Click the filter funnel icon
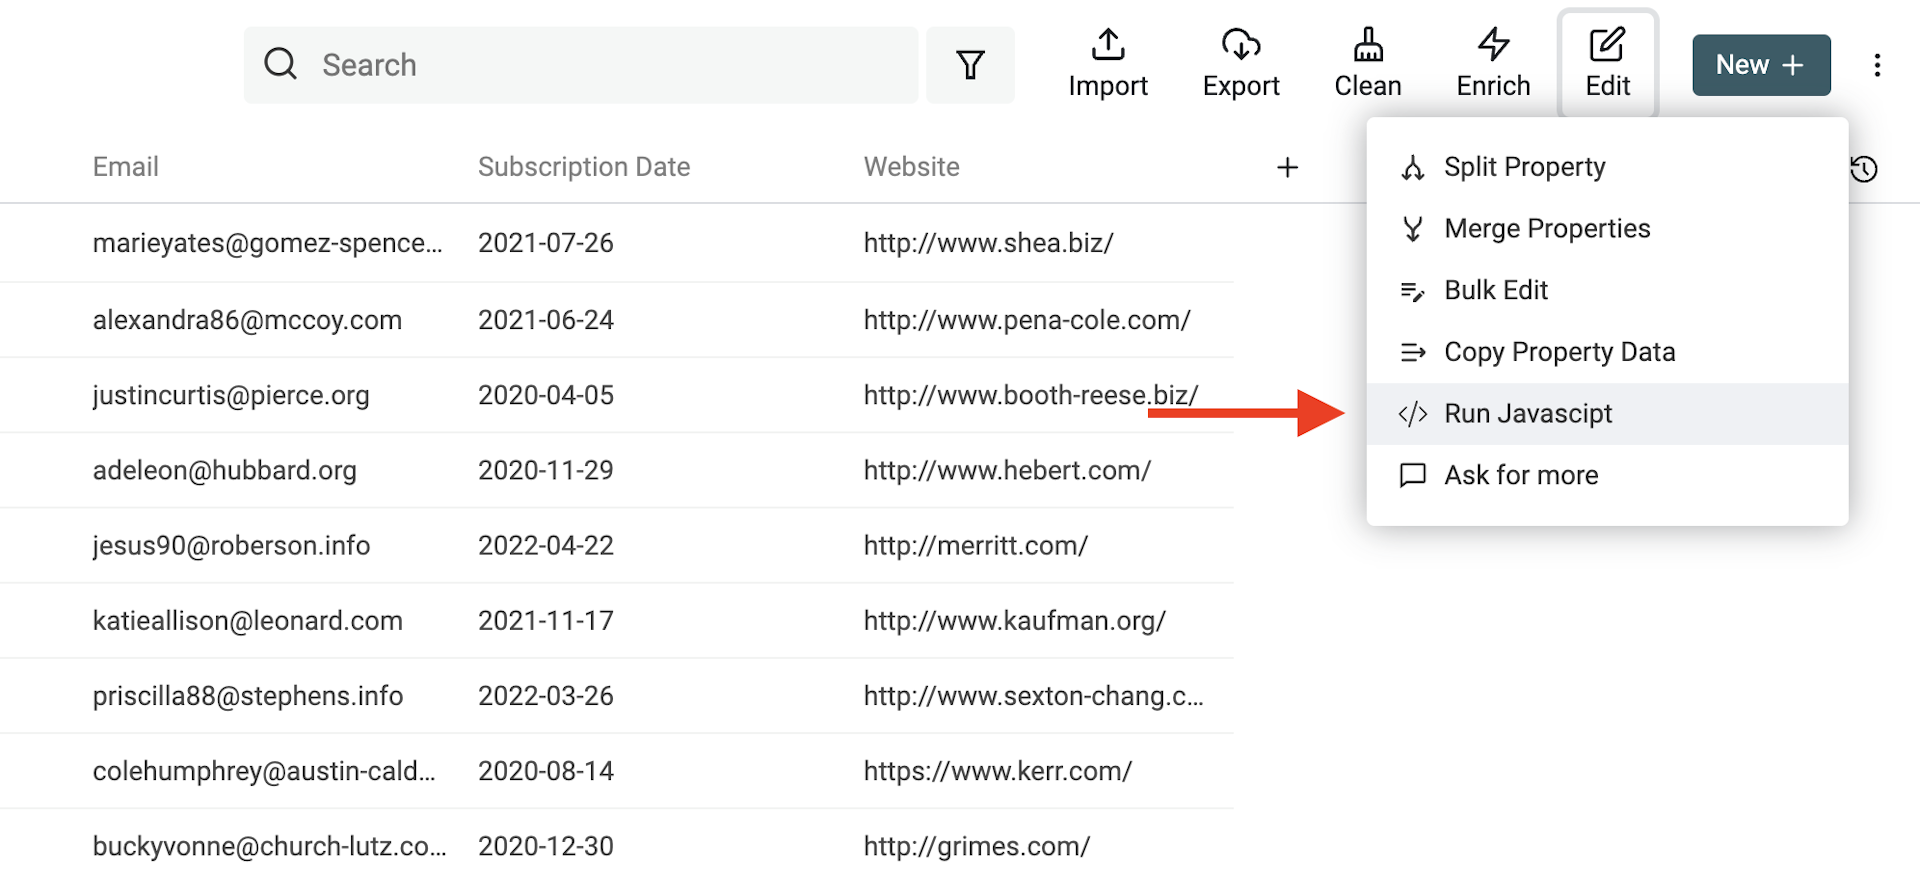Viewport: 1920px width, 869px height. pos(970,65)
